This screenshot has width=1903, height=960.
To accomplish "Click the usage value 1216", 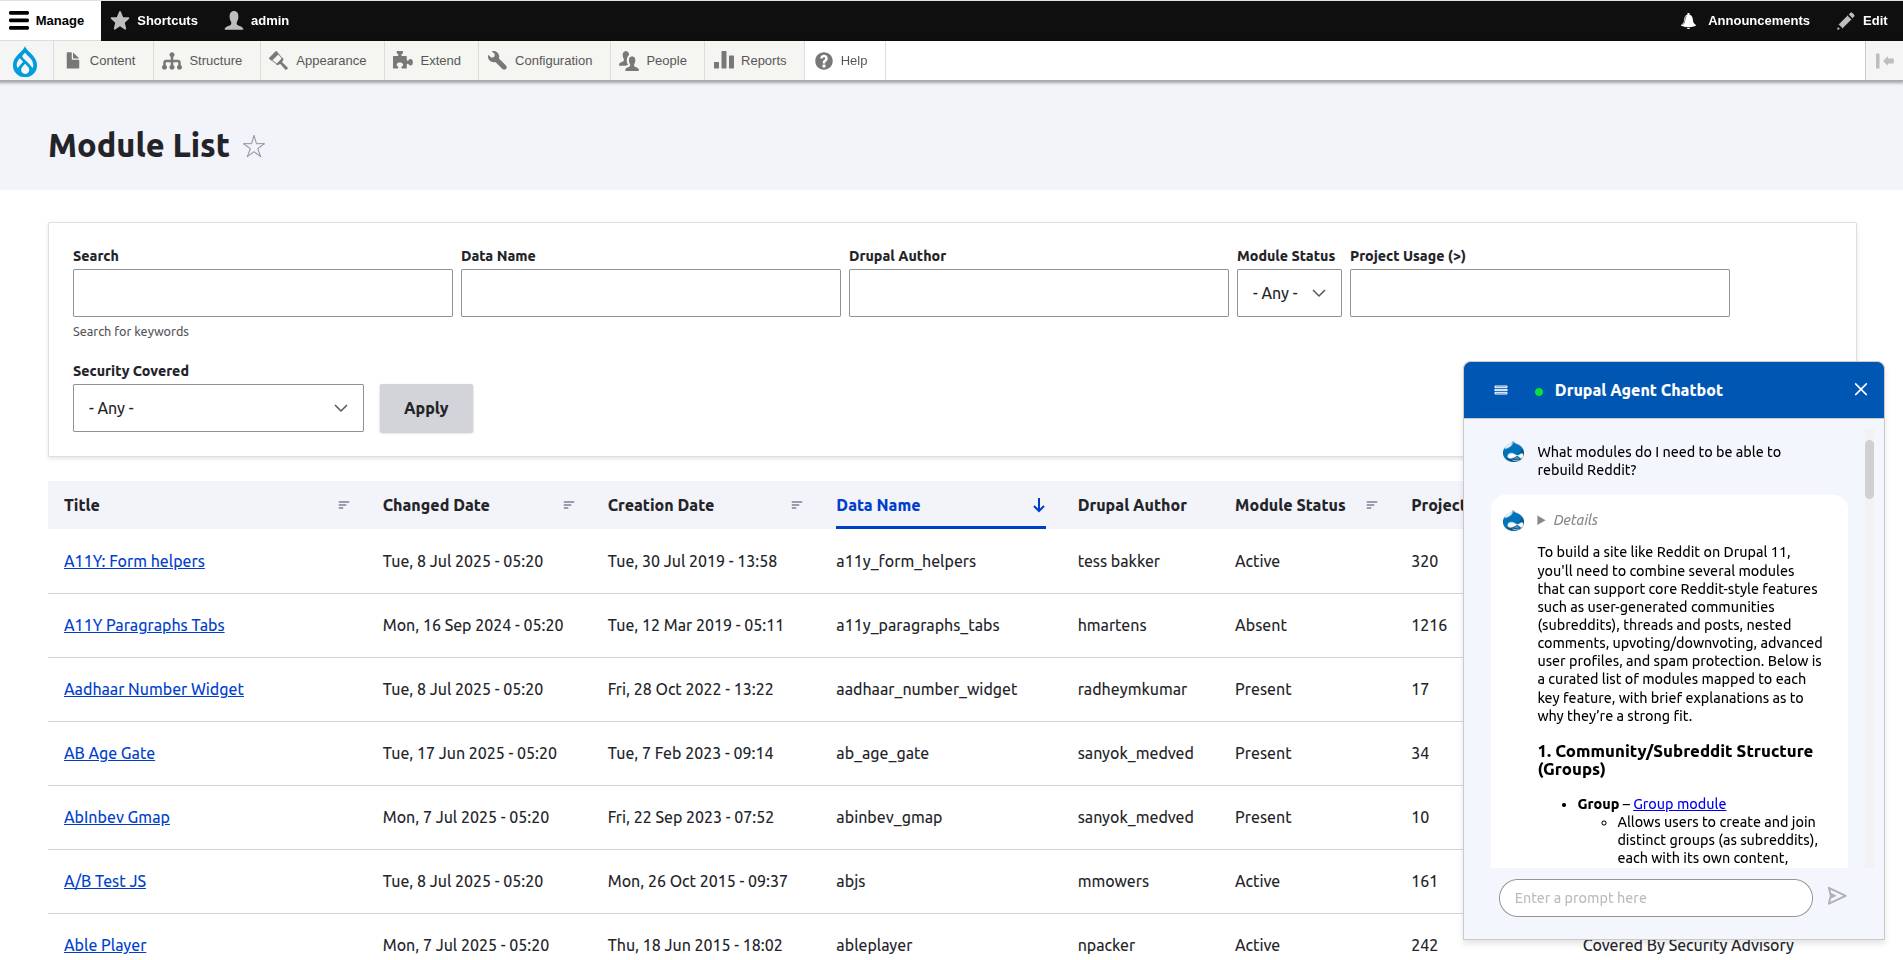I will [1429, 625].
